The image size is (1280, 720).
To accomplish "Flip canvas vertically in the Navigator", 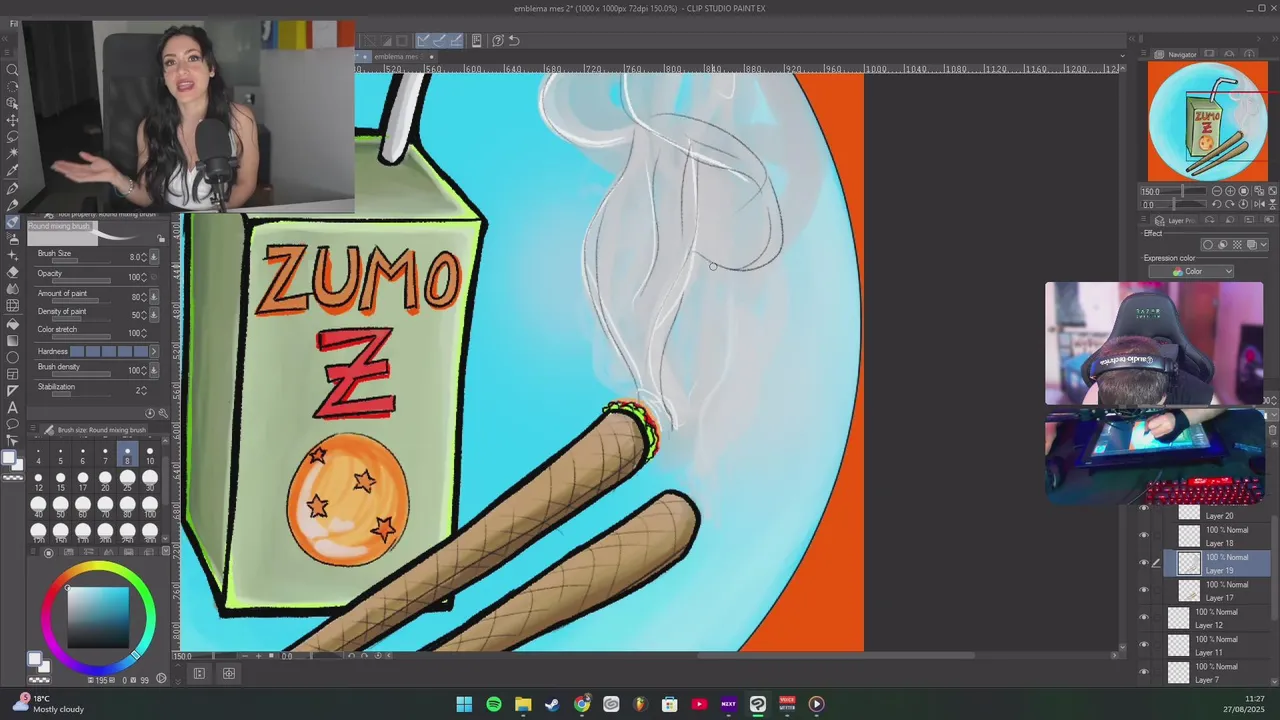I will click(1271, 204).
